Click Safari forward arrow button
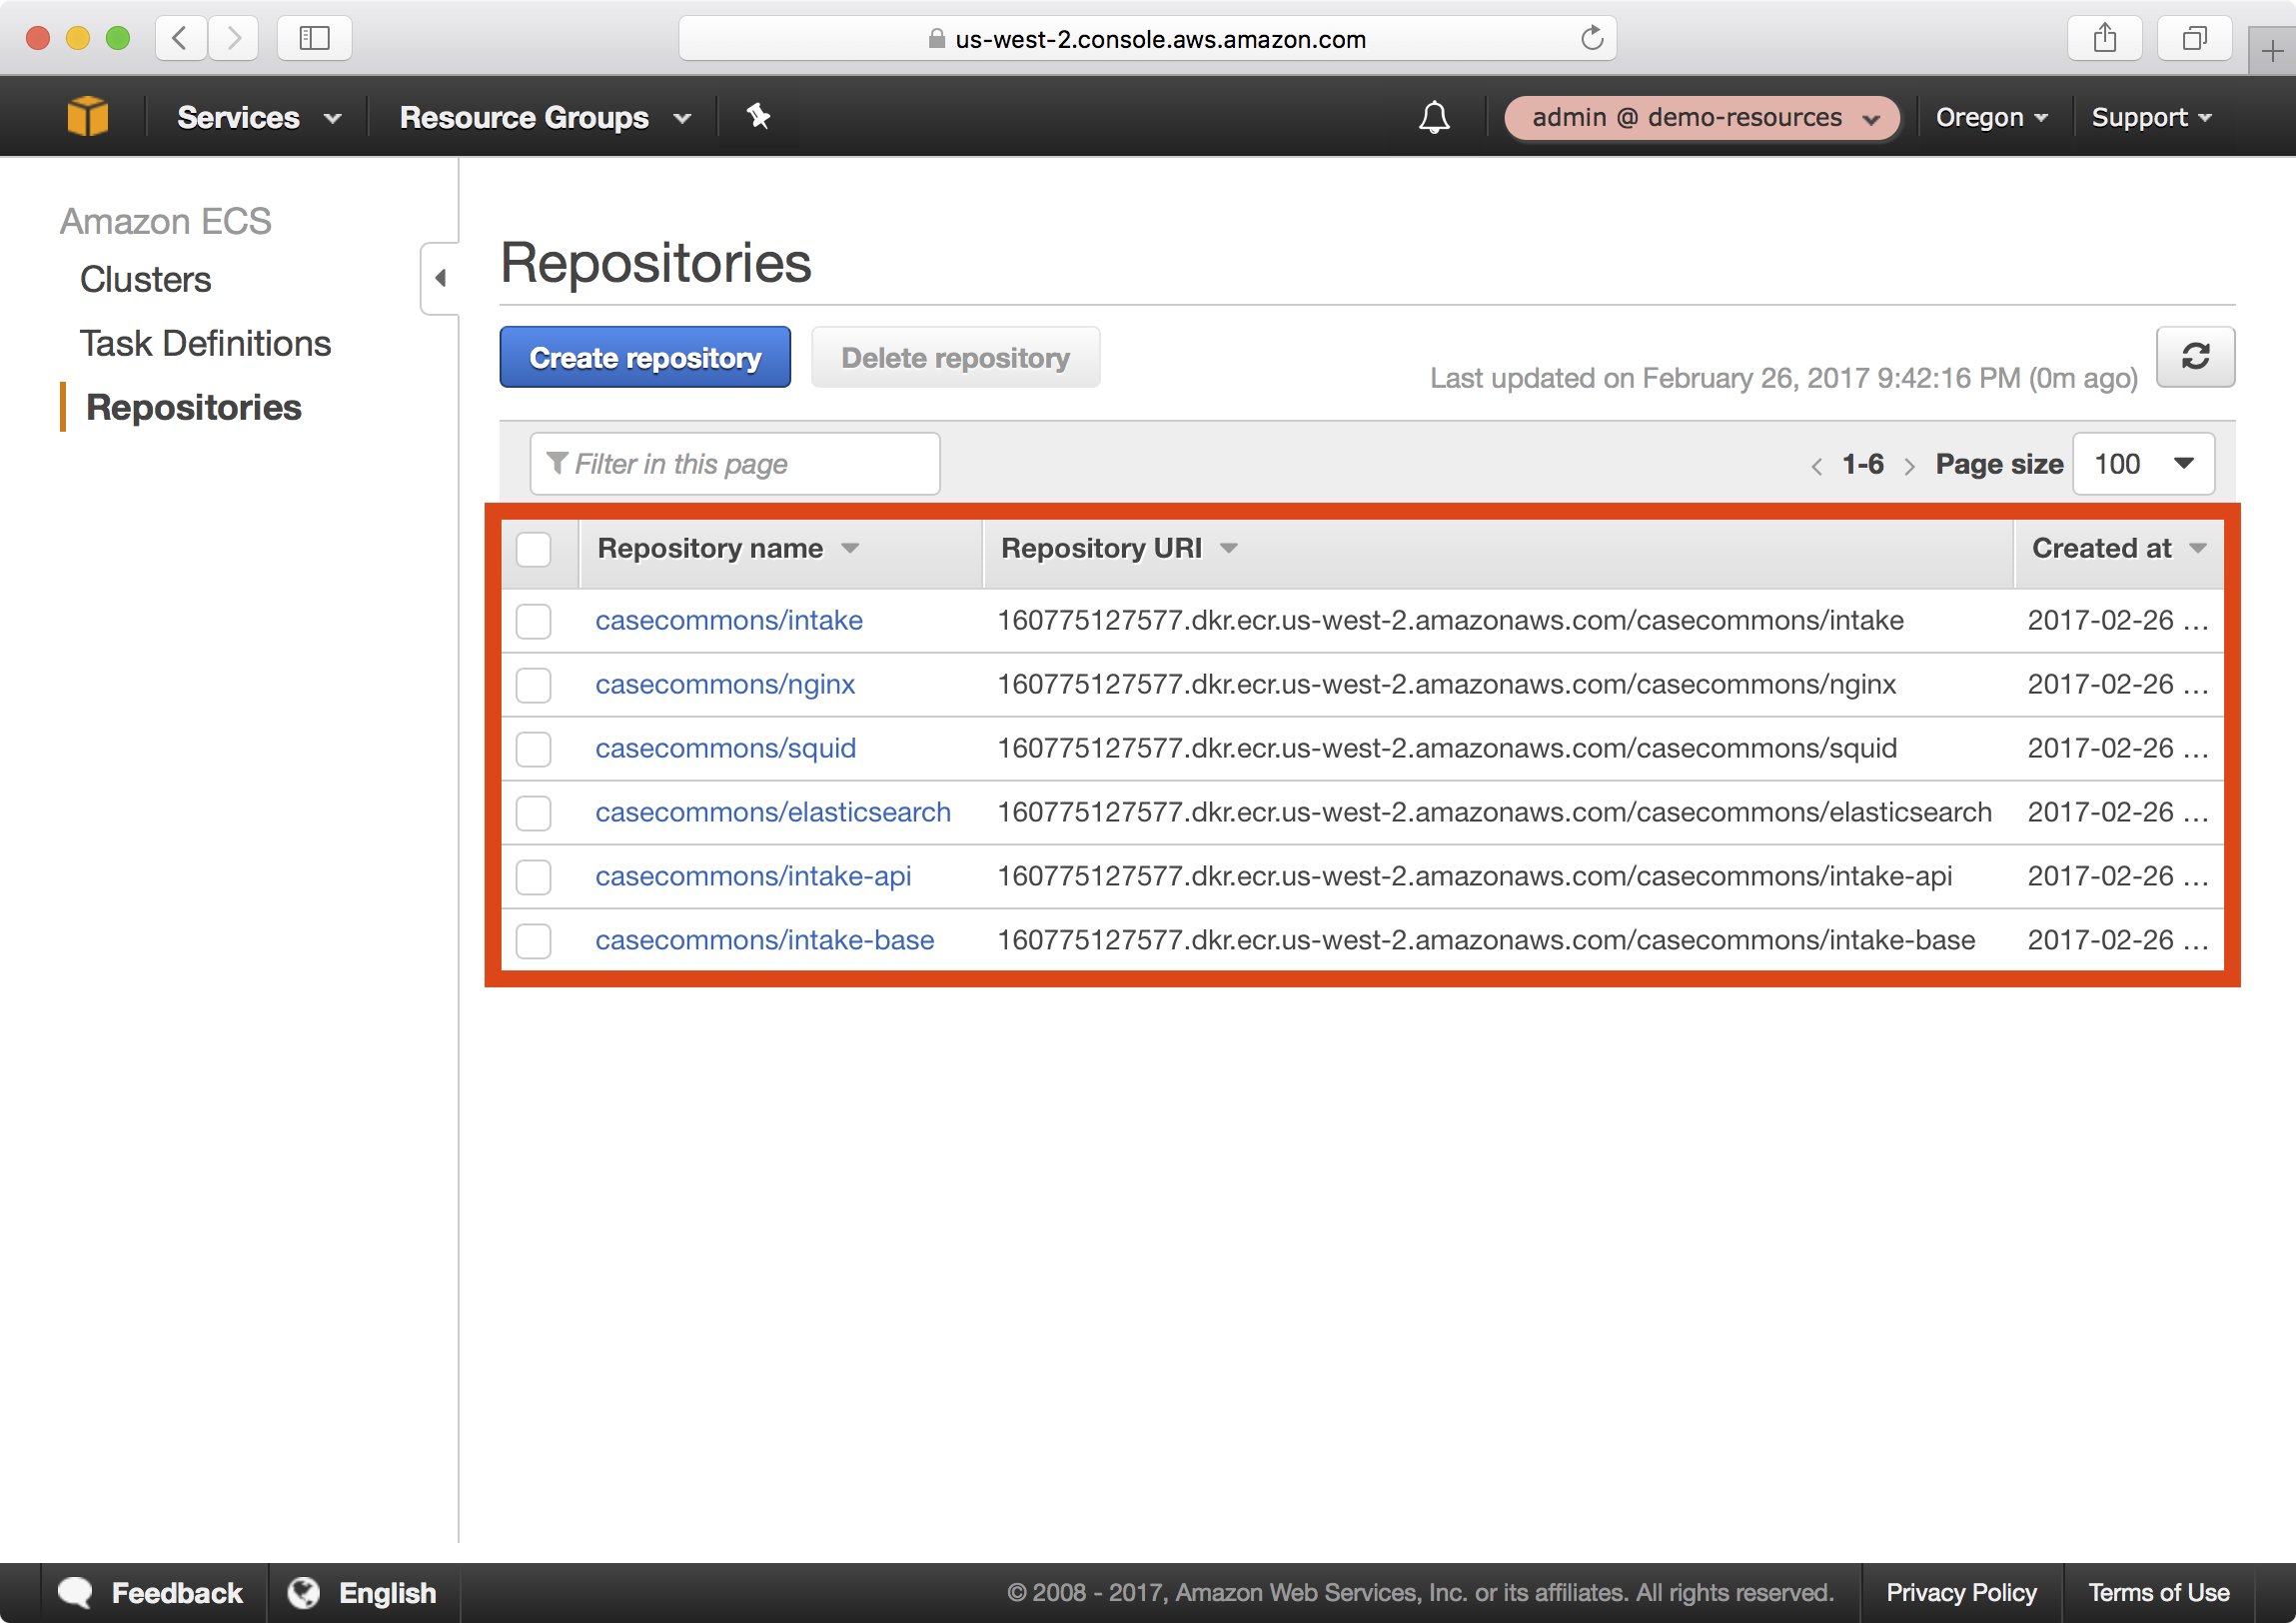Viewport: 2296px width, 1623px height. point(233,39)
